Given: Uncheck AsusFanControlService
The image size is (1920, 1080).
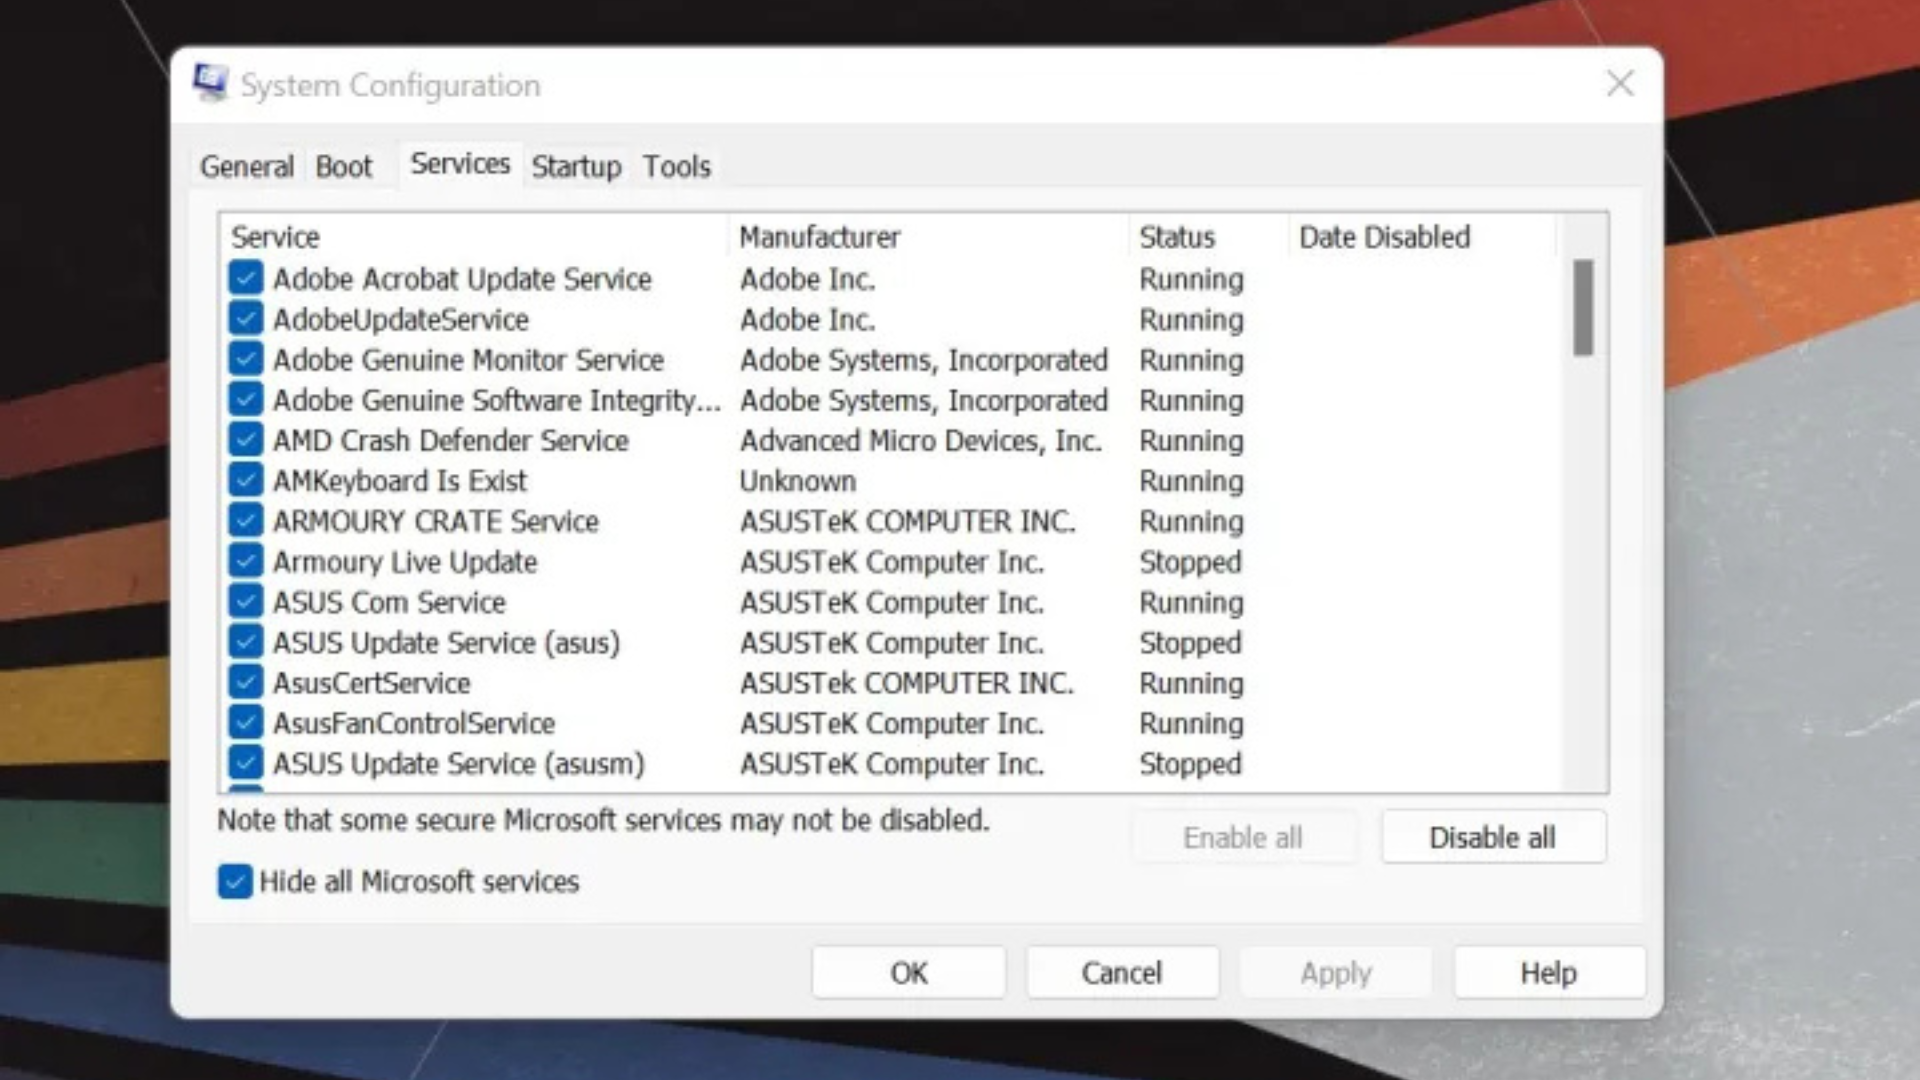Looking at the screenshot, I should click(x=245, y=723).
